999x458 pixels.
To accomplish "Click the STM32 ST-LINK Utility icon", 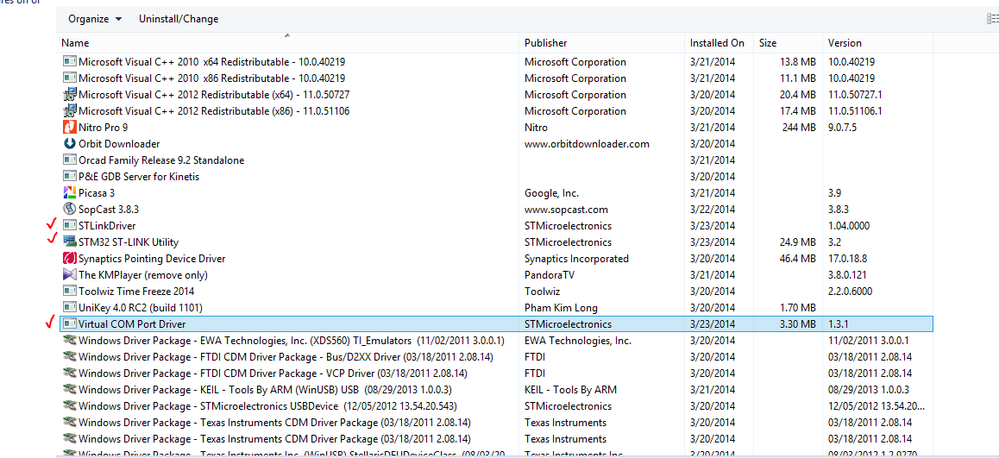I will [69, 242].
